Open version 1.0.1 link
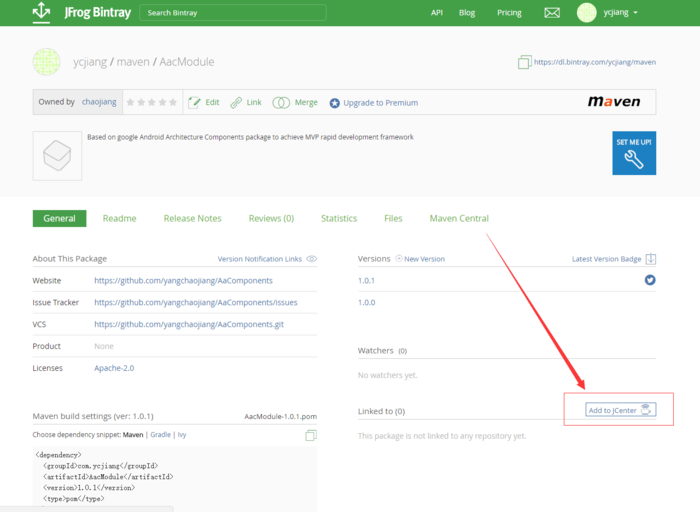This screenshot has width=700, height=512. [x=366, y=280]
